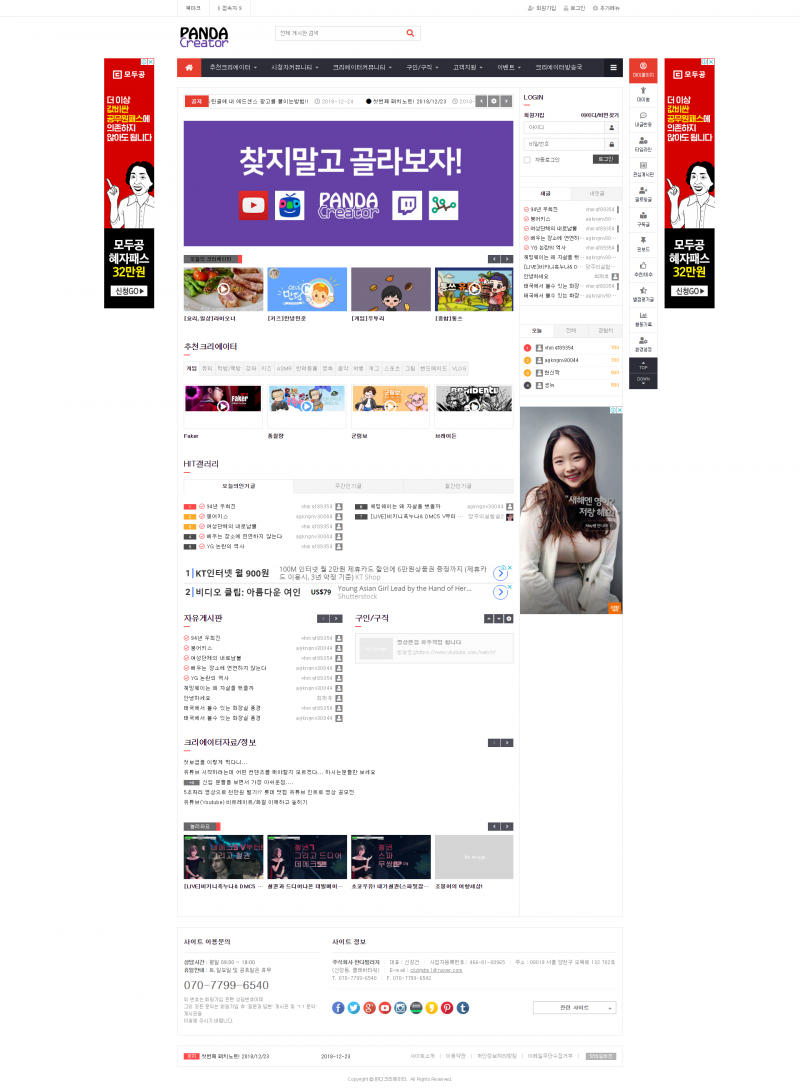Click the next arrow in notice ticker
Screen dimensions: 800x1092
coord(507,101)
